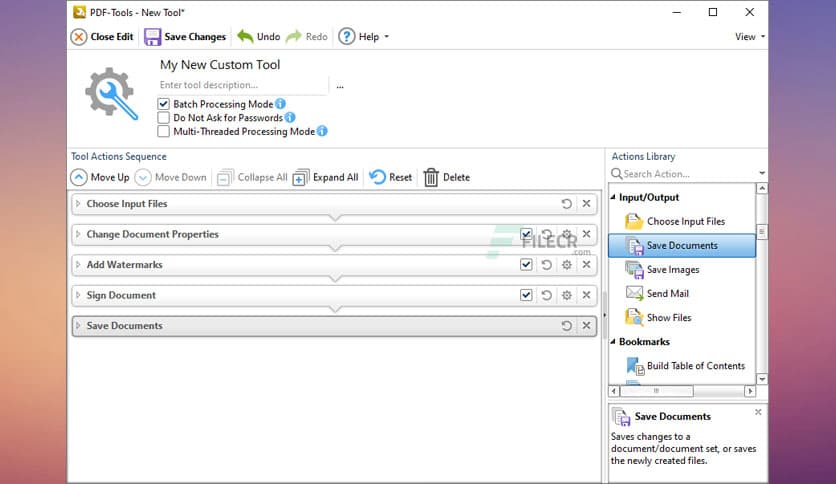Remove the Add Watermarks action

[x=586, y=264]
